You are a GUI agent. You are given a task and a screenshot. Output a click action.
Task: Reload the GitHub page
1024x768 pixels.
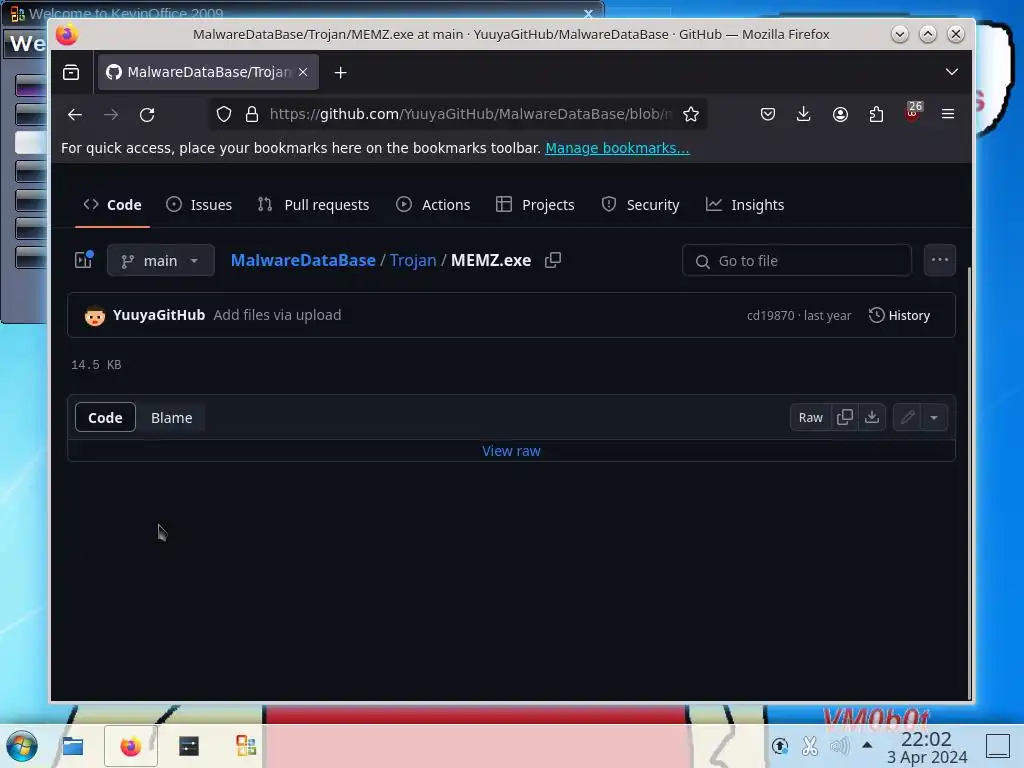tap(147, 114)
